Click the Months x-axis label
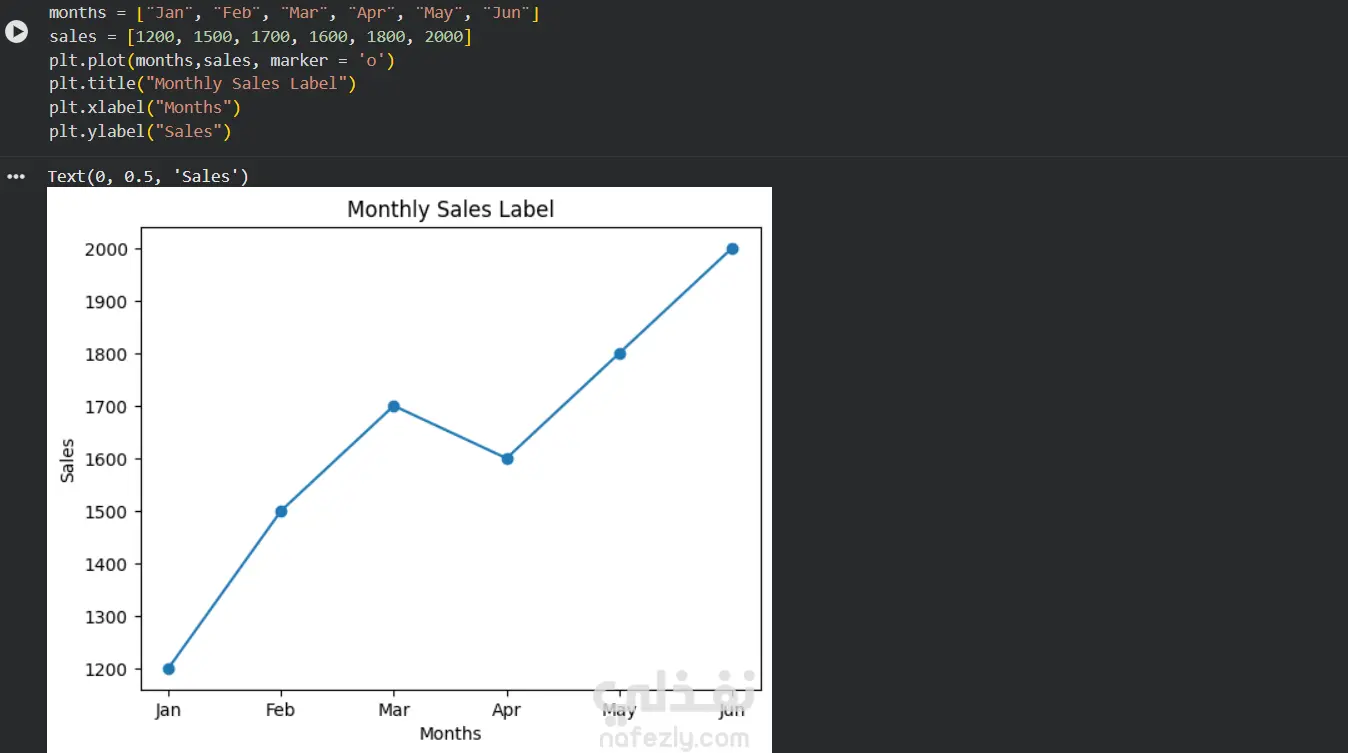 pos(450,734)
